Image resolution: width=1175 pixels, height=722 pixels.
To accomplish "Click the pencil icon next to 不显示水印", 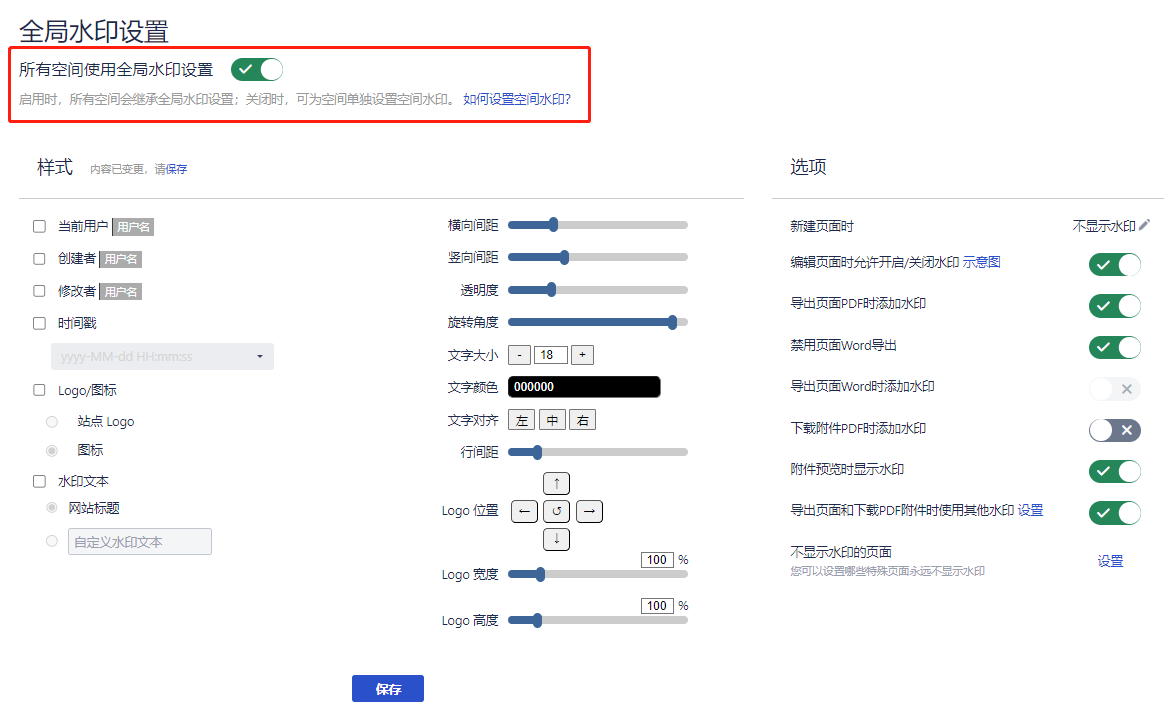I will click(1144, 226).
